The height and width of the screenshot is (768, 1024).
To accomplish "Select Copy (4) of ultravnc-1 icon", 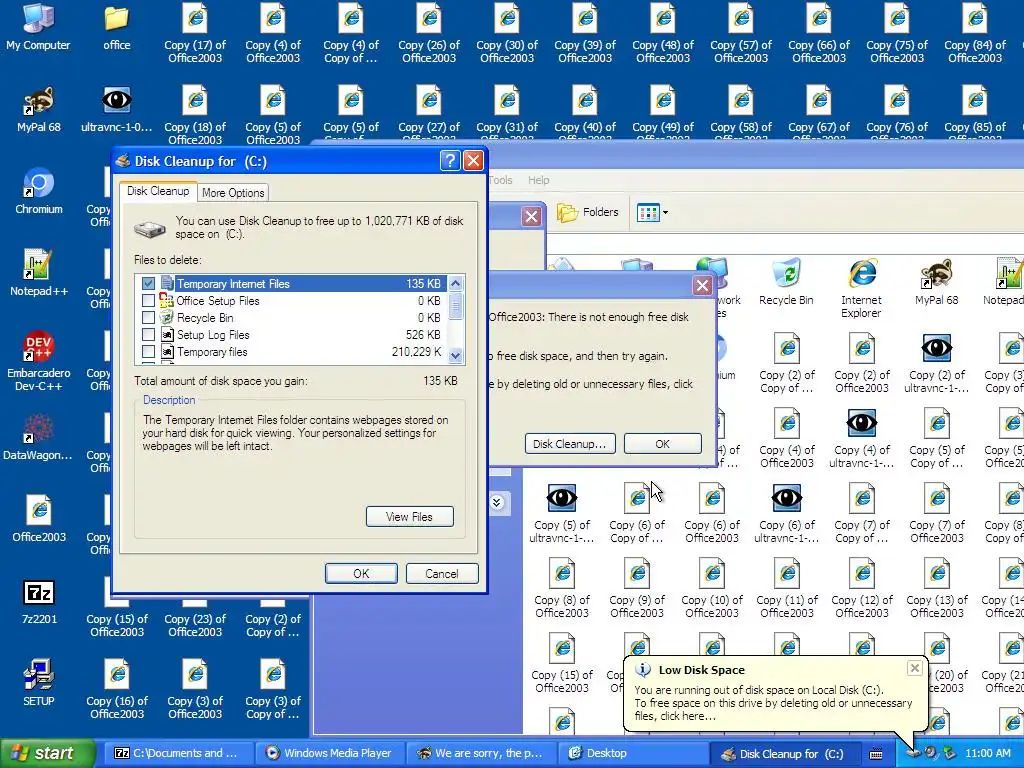I will coord(861,439).
